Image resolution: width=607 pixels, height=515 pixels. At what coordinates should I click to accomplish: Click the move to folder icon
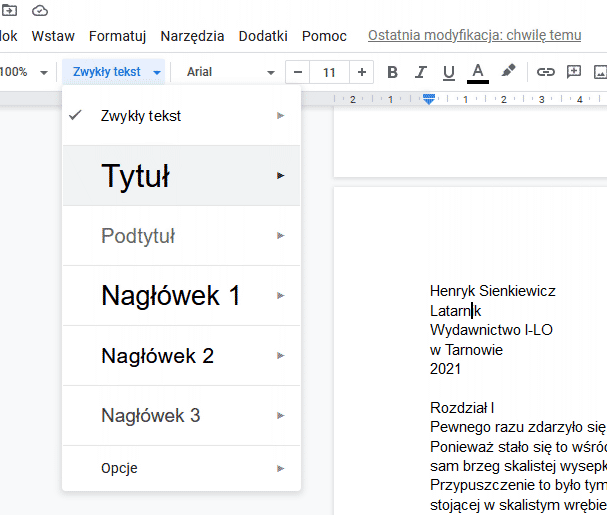point(9,10)
